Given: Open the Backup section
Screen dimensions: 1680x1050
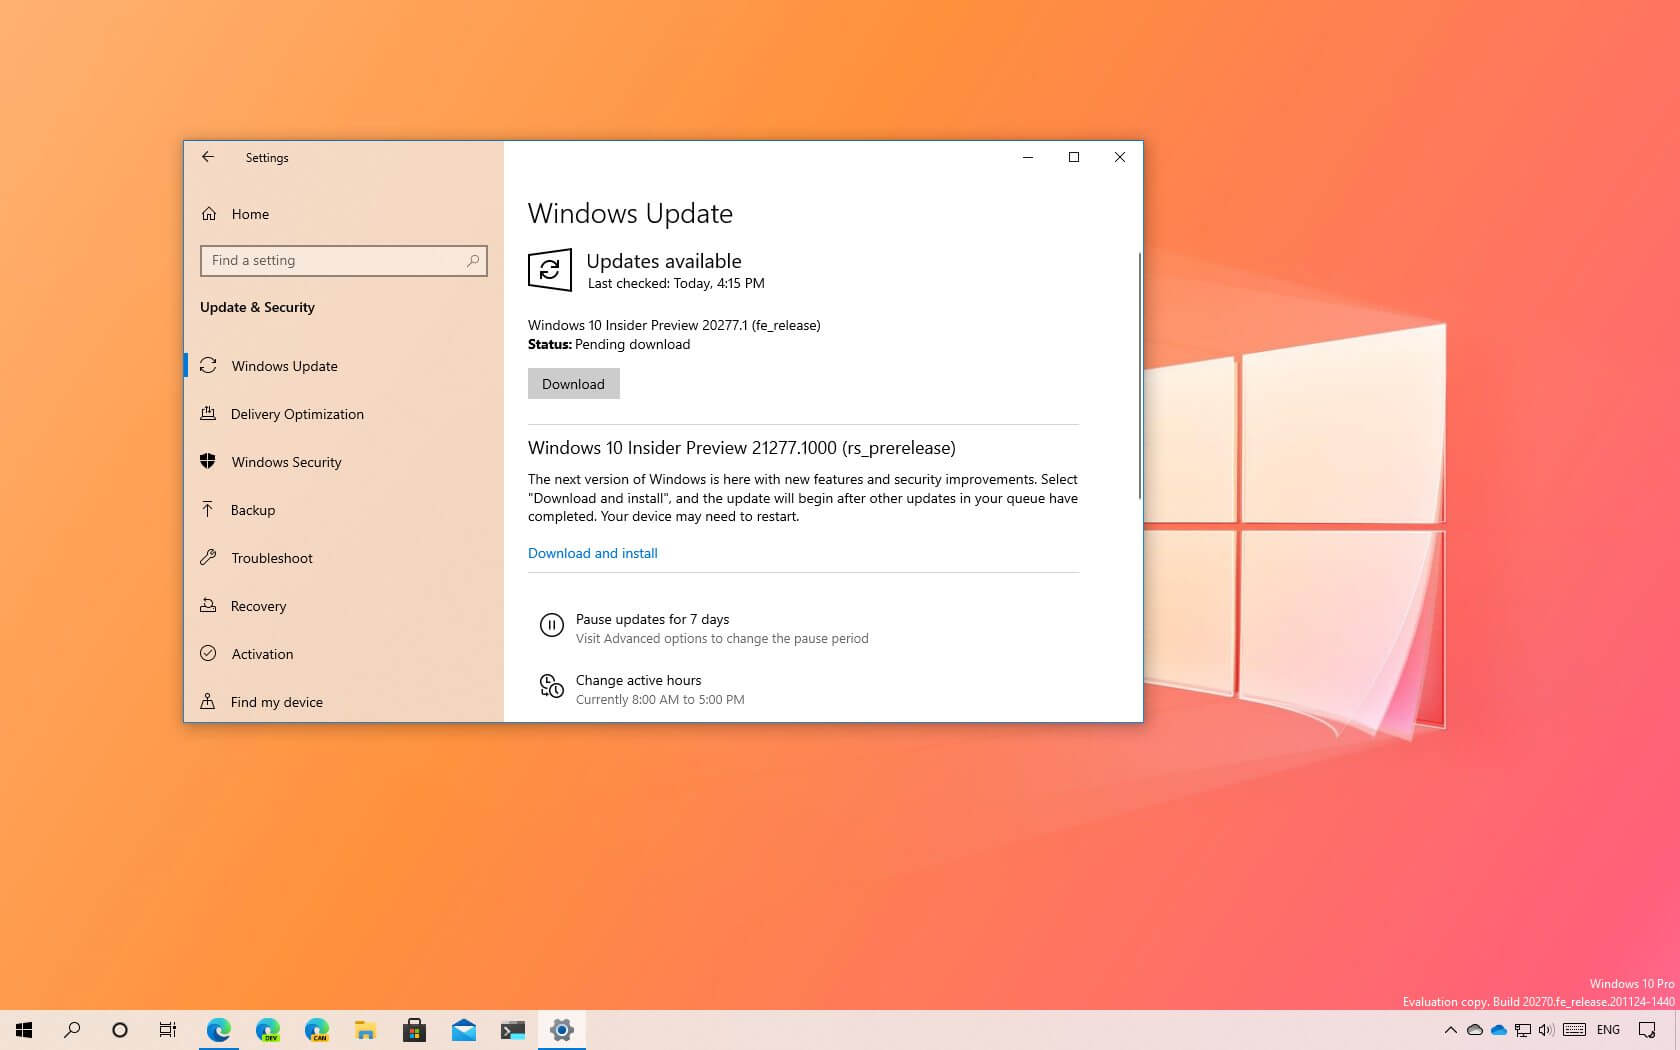Looking at the screenshot, I should [x=252, y=510].
